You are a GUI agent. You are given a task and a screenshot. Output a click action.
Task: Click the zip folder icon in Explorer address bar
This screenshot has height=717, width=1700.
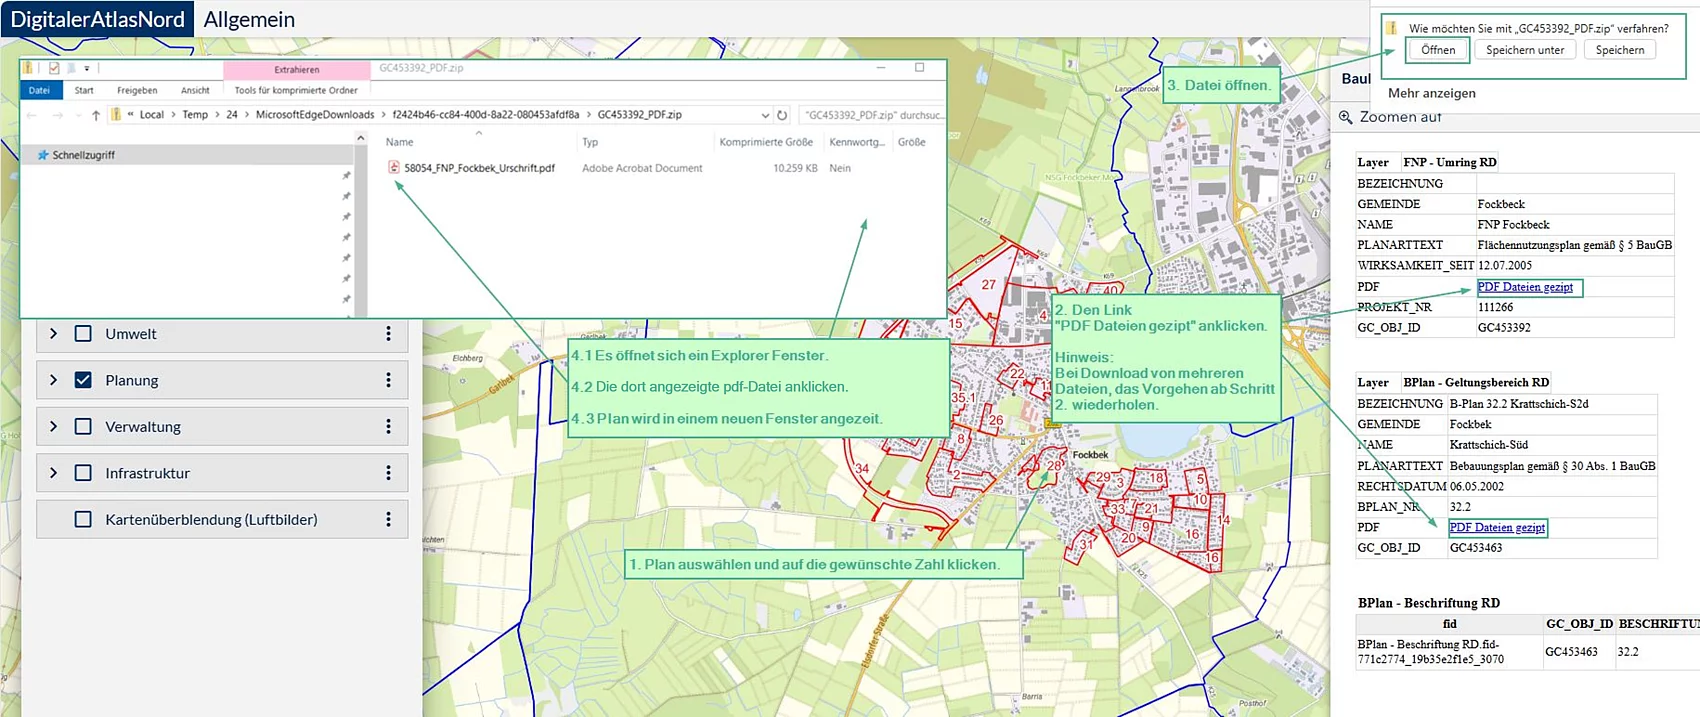pos(116,115)
